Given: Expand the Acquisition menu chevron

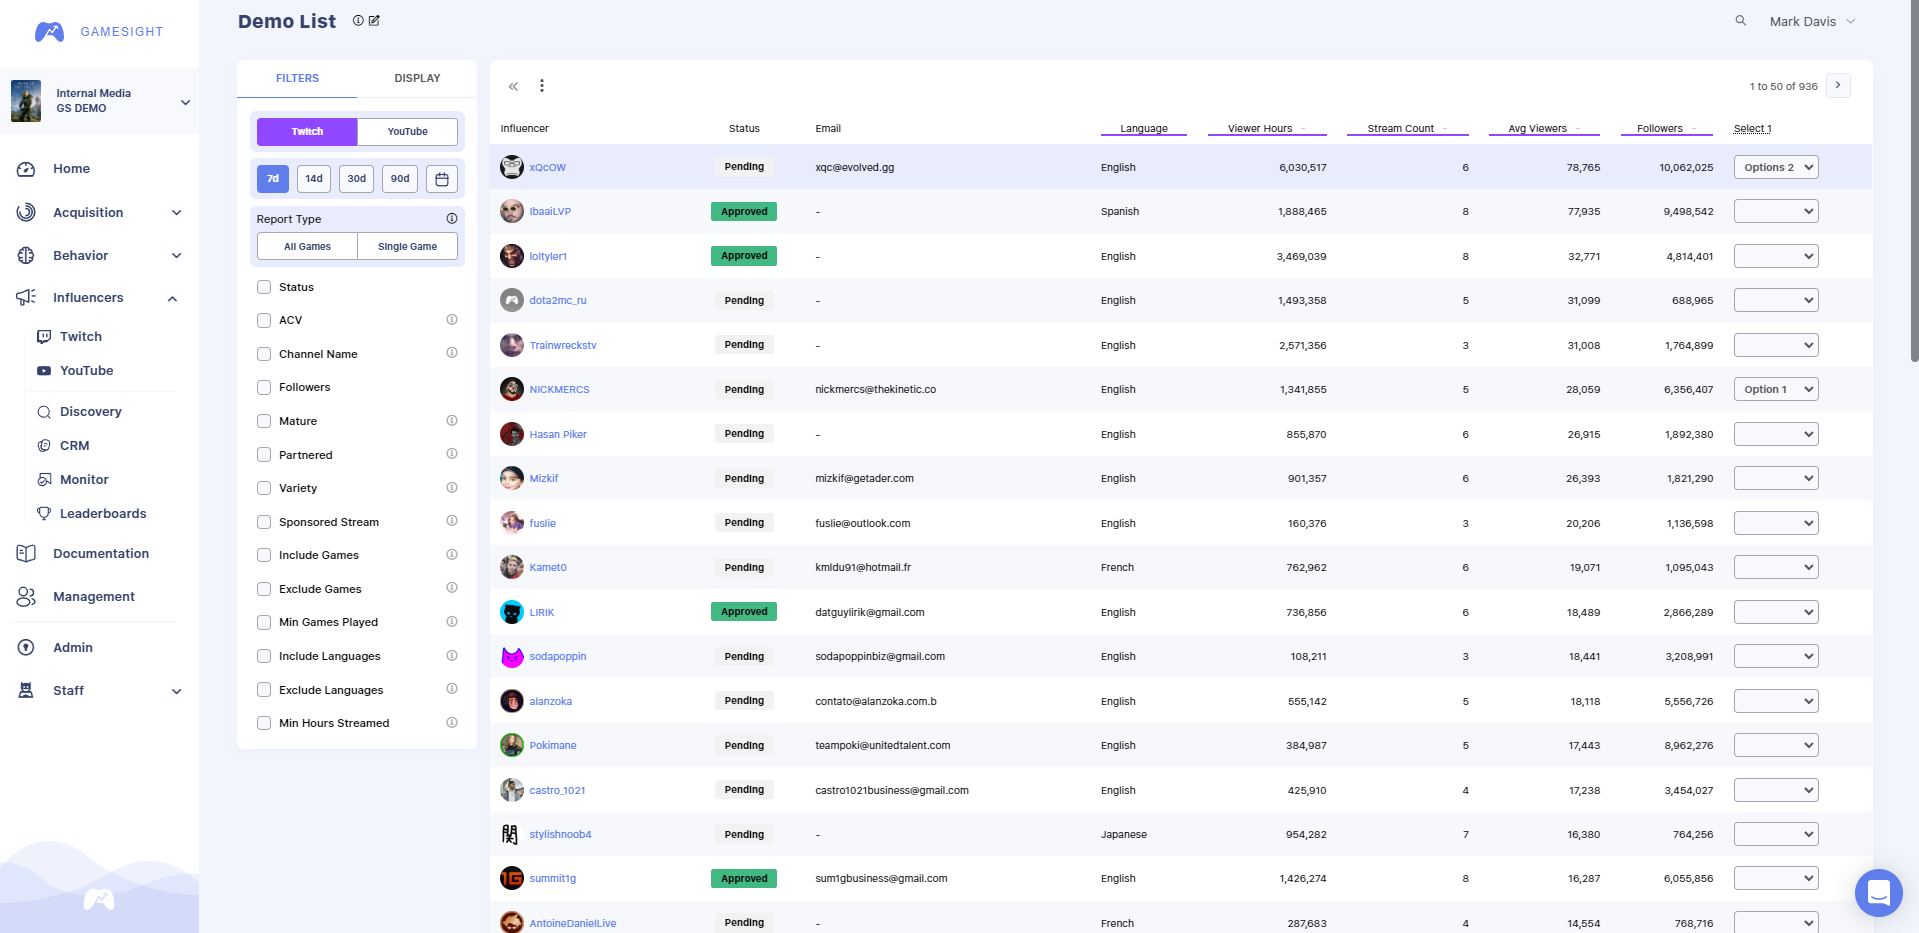Looking at the screenshot, I should tap(177, 213).
